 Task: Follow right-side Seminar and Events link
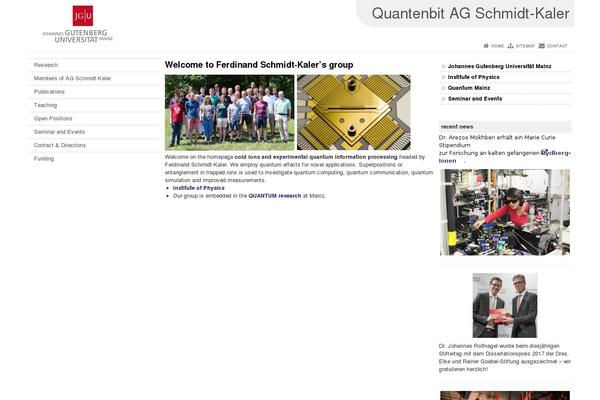[x=475, y=98]
